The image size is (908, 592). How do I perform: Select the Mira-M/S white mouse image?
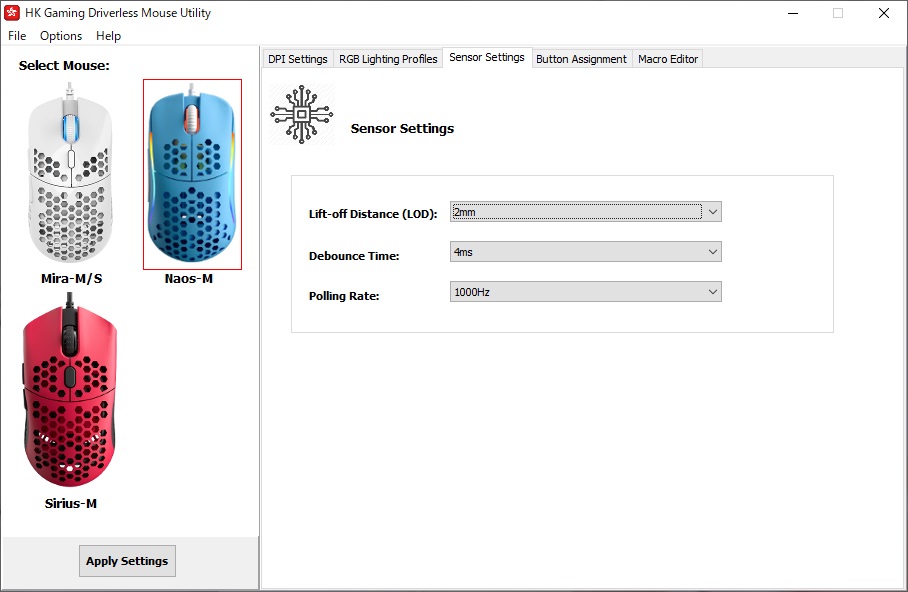pos(70,173)
